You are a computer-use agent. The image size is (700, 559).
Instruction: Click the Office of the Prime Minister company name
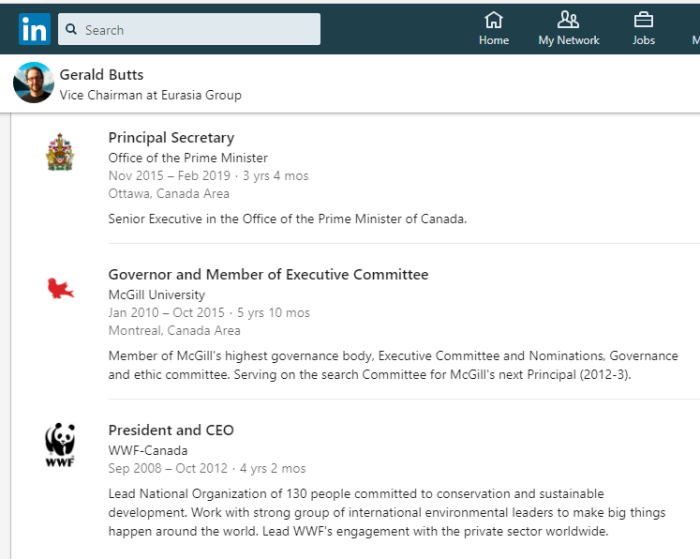click(x=188, y=158)
